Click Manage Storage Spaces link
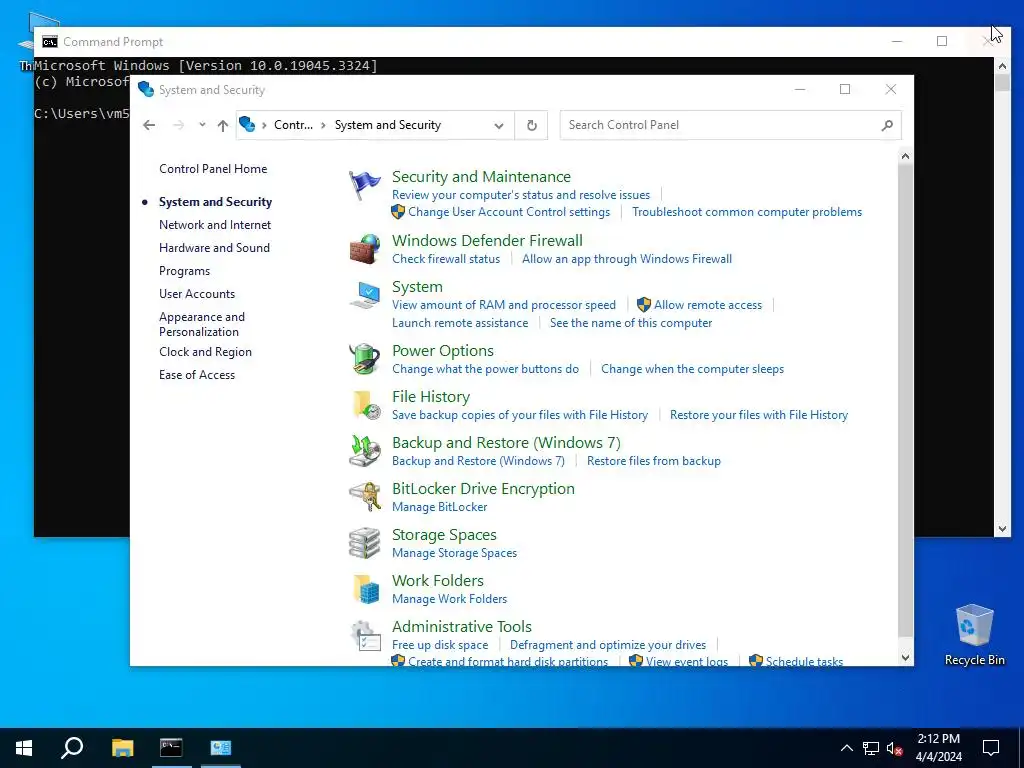 pyautogui.click(x=455, y=552)
